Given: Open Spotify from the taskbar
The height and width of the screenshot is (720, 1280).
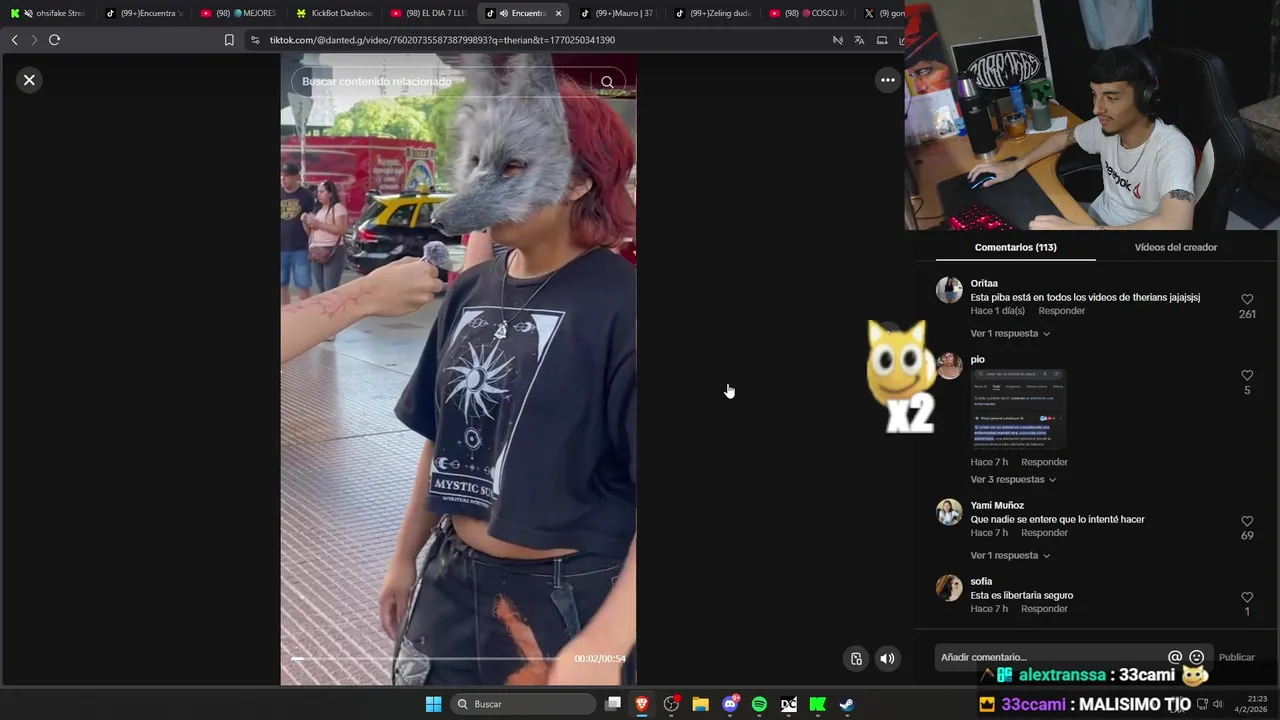Looking at the screenshot, I should 759,704.
